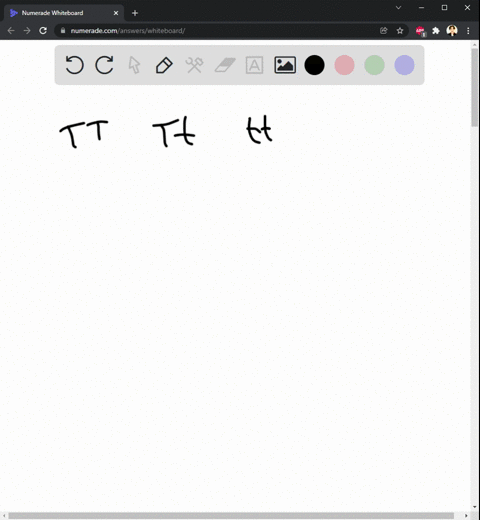
Task: Pick the eraser tool
Action: point(225,65)
